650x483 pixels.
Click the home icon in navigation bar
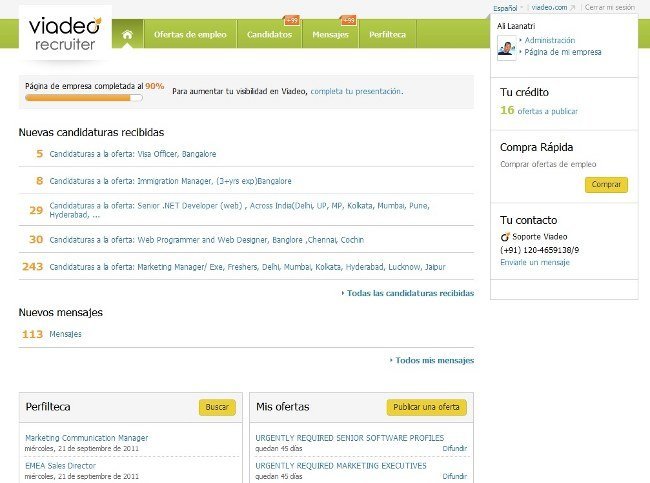127,34
